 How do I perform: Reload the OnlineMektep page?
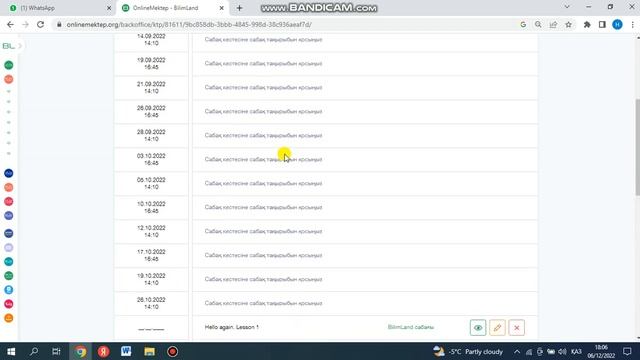click(x=40, y=24)
